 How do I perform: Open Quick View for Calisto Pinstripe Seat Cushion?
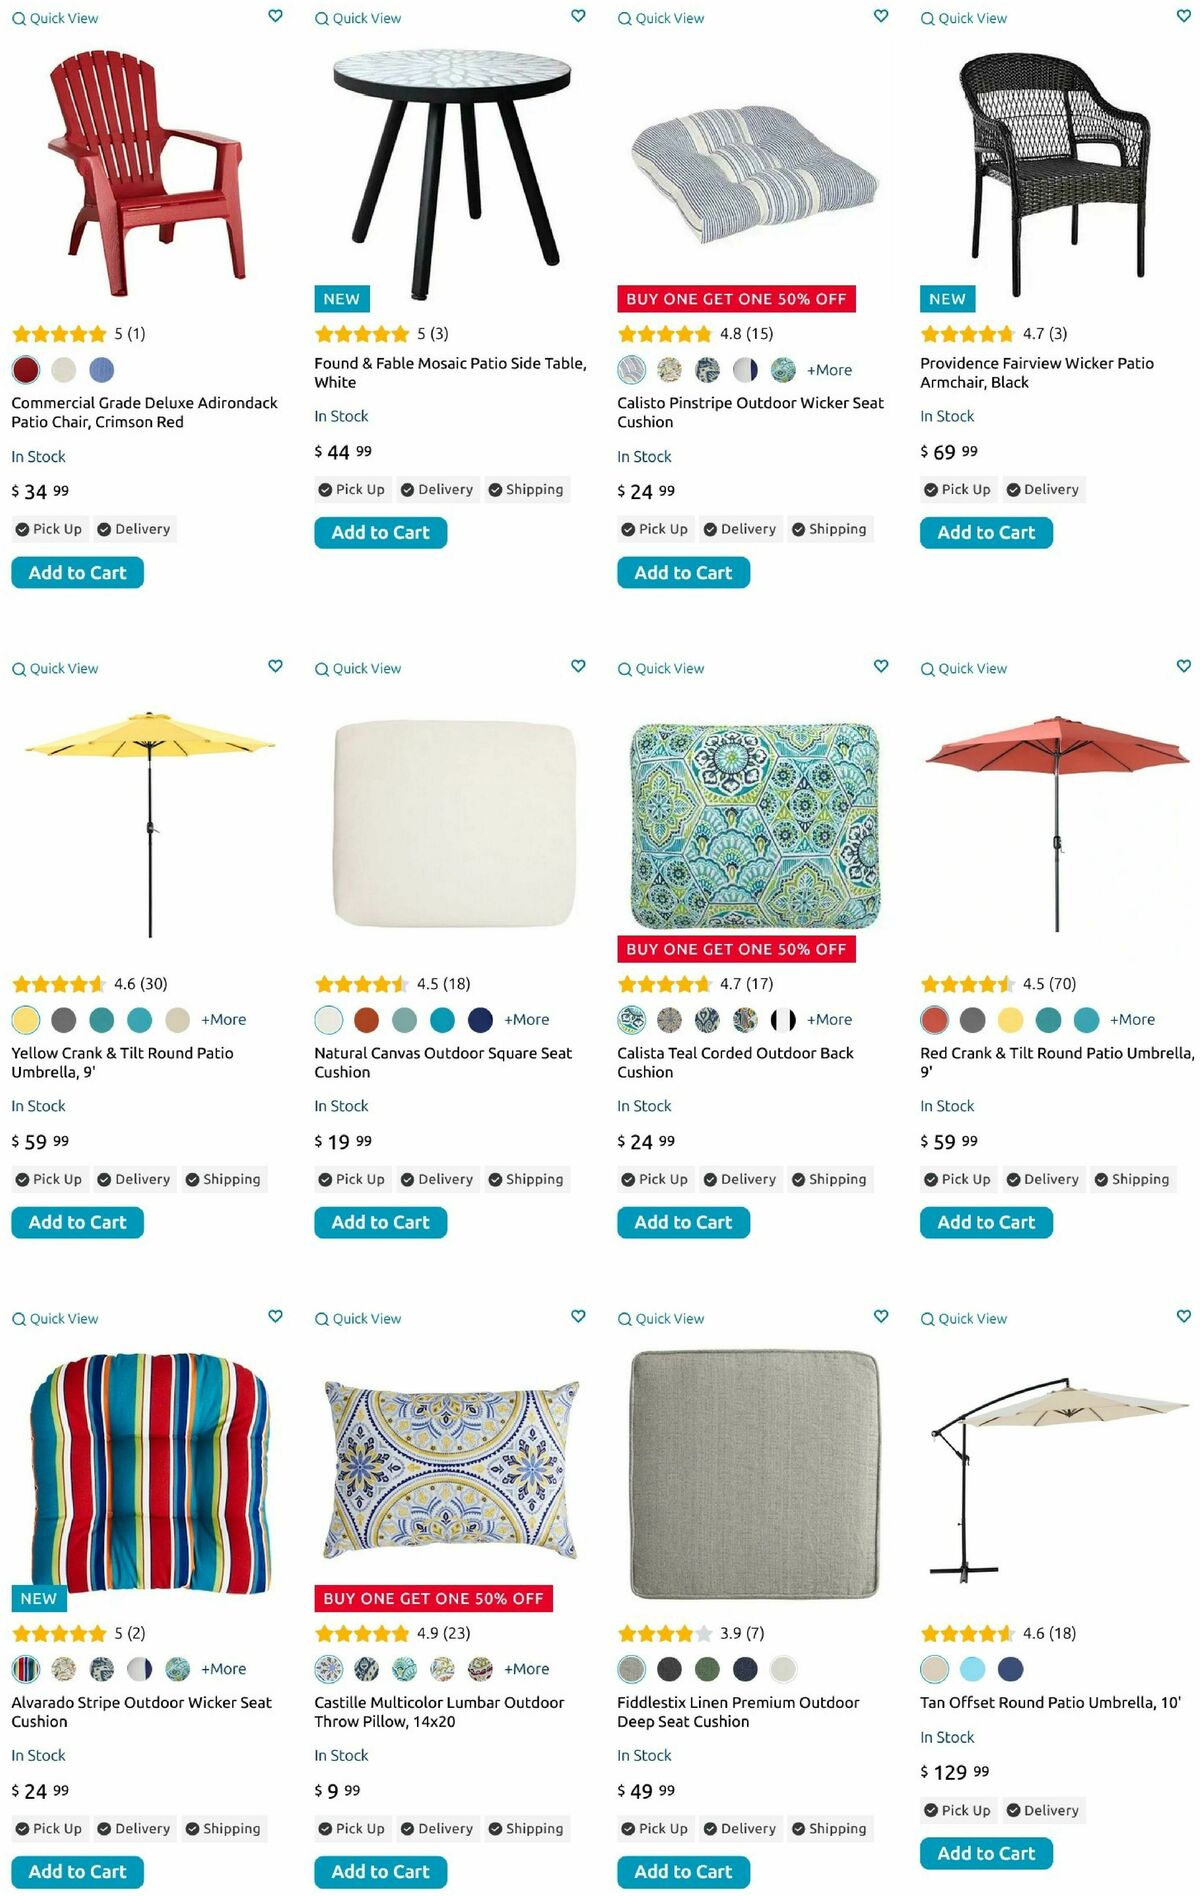coord(661,19)
